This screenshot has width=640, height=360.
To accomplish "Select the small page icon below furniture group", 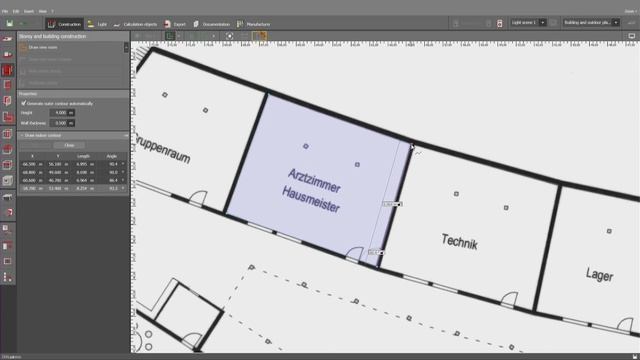I will [x=7, y=229].
